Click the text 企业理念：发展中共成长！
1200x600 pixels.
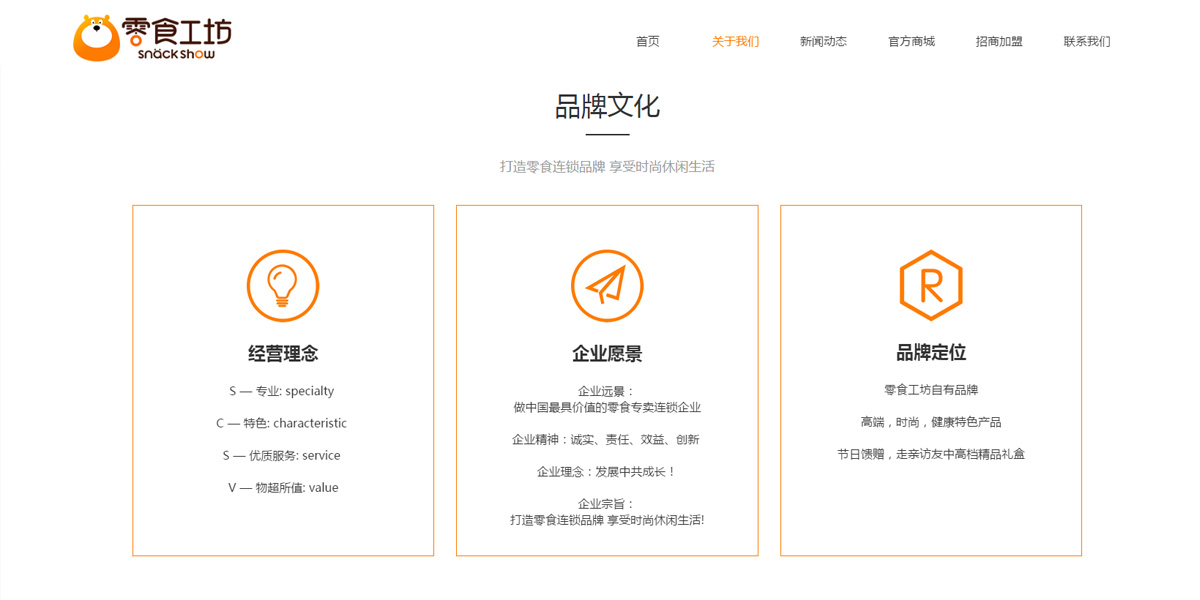coord(607,471)
